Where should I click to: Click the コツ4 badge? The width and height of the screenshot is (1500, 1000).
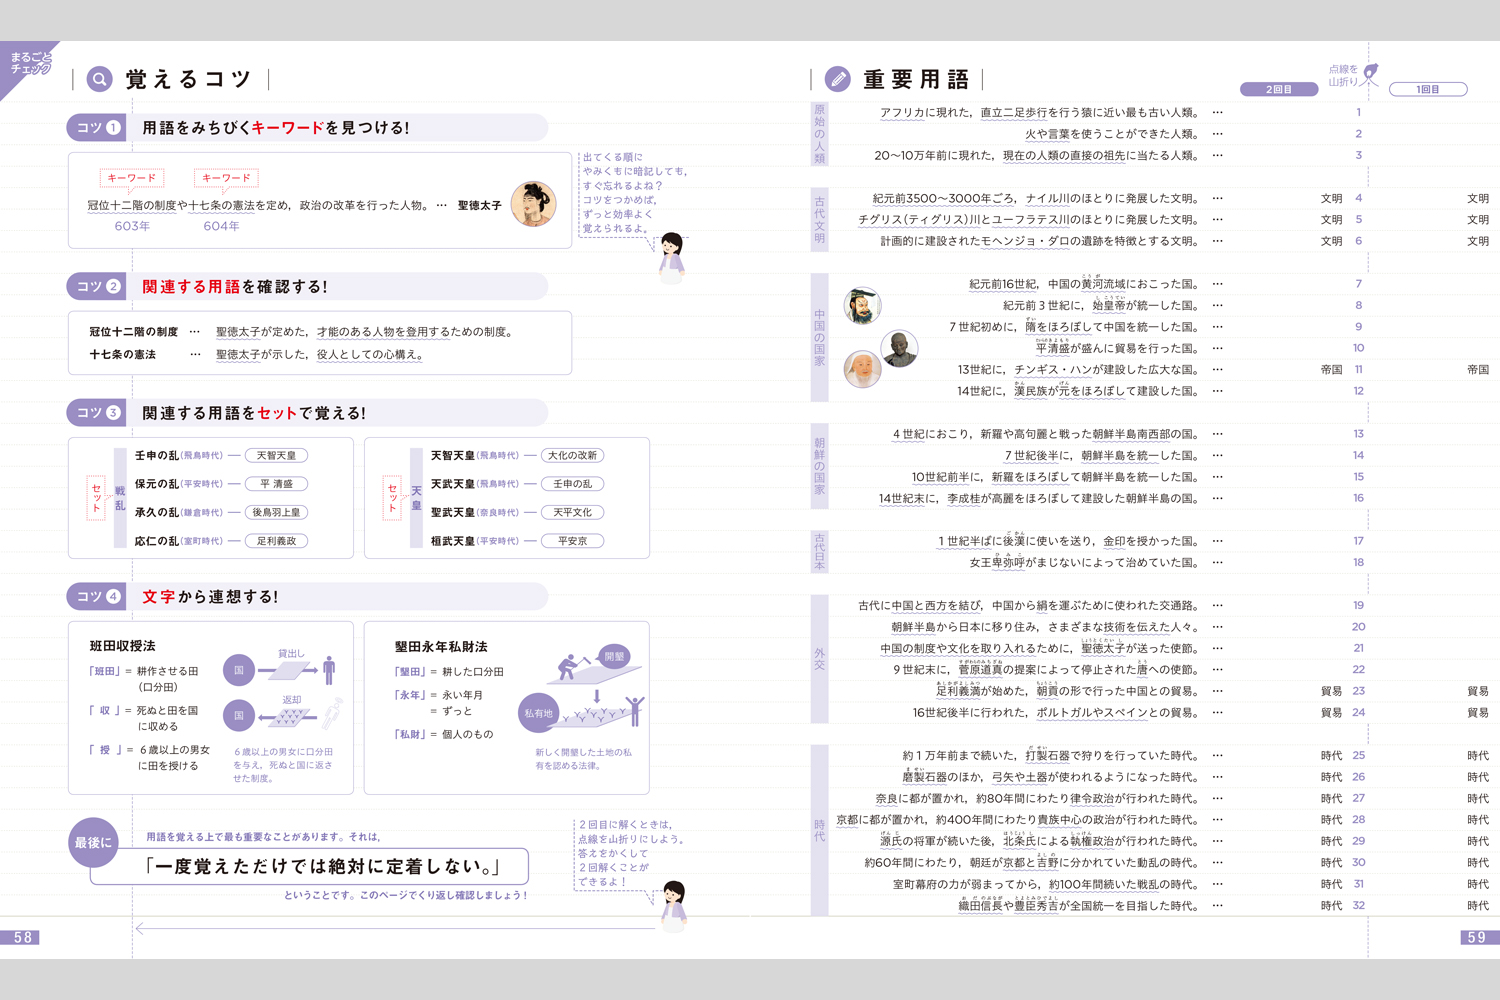tap(97, 596)
